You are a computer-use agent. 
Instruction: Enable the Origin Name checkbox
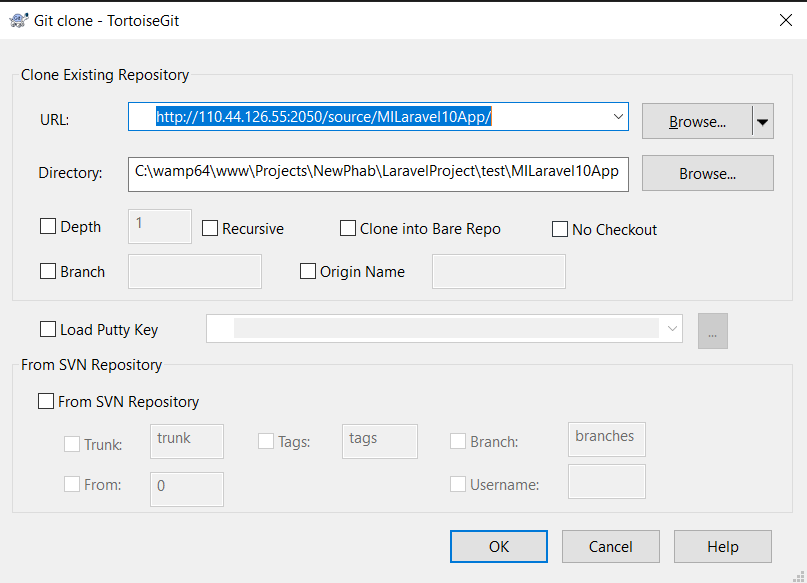coord(308,271)
